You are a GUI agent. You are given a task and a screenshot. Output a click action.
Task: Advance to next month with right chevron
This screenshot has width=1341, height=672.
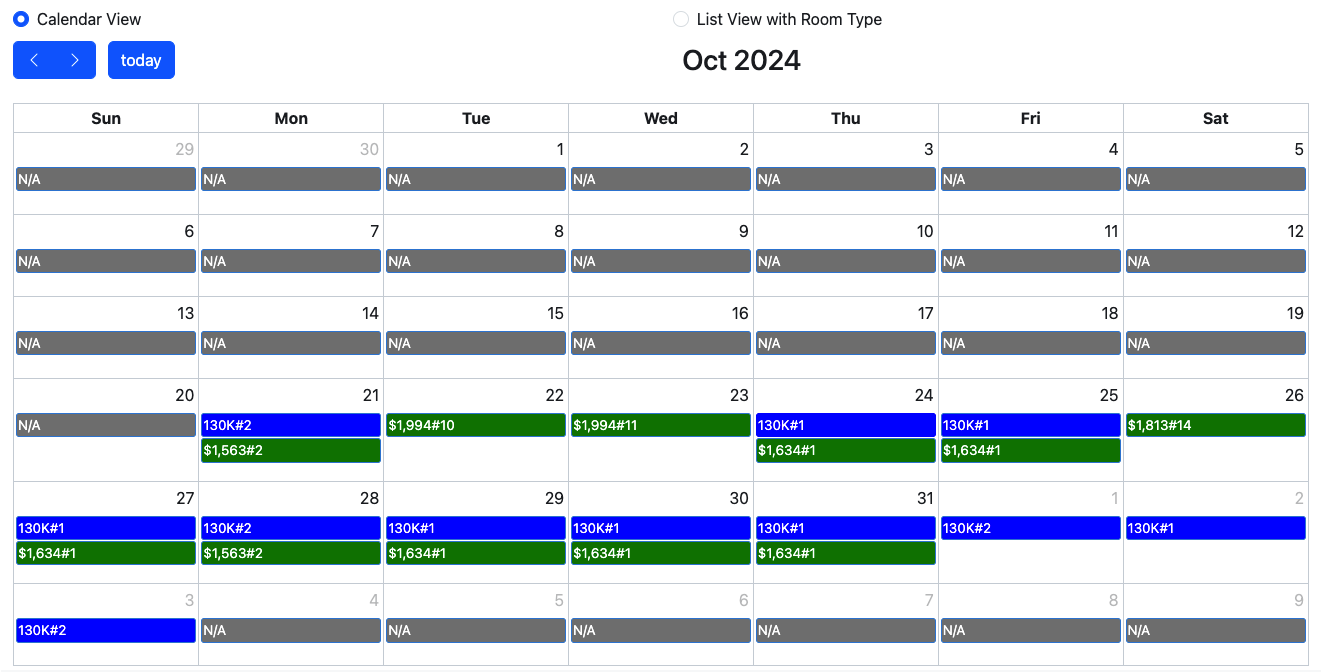75,60
